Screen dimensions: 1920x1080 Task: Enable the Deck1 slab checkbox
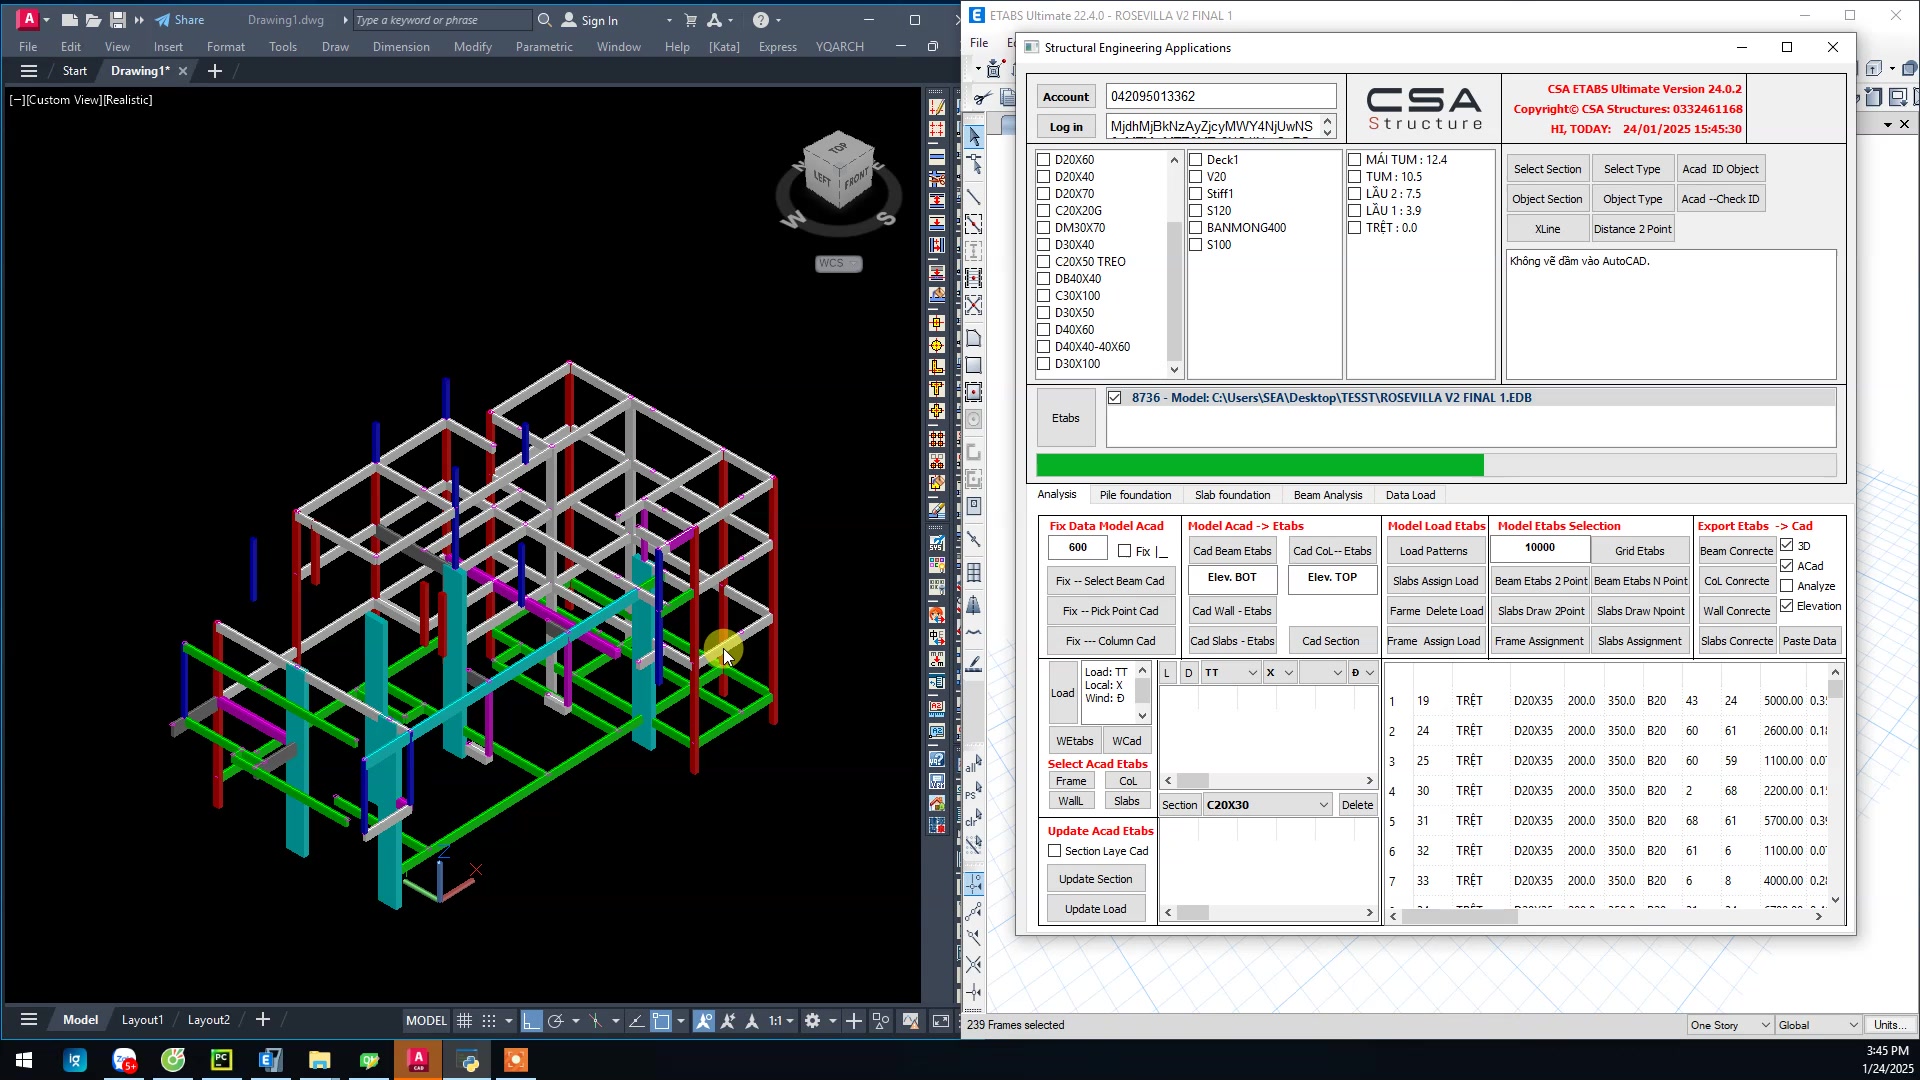(1195, 160)
